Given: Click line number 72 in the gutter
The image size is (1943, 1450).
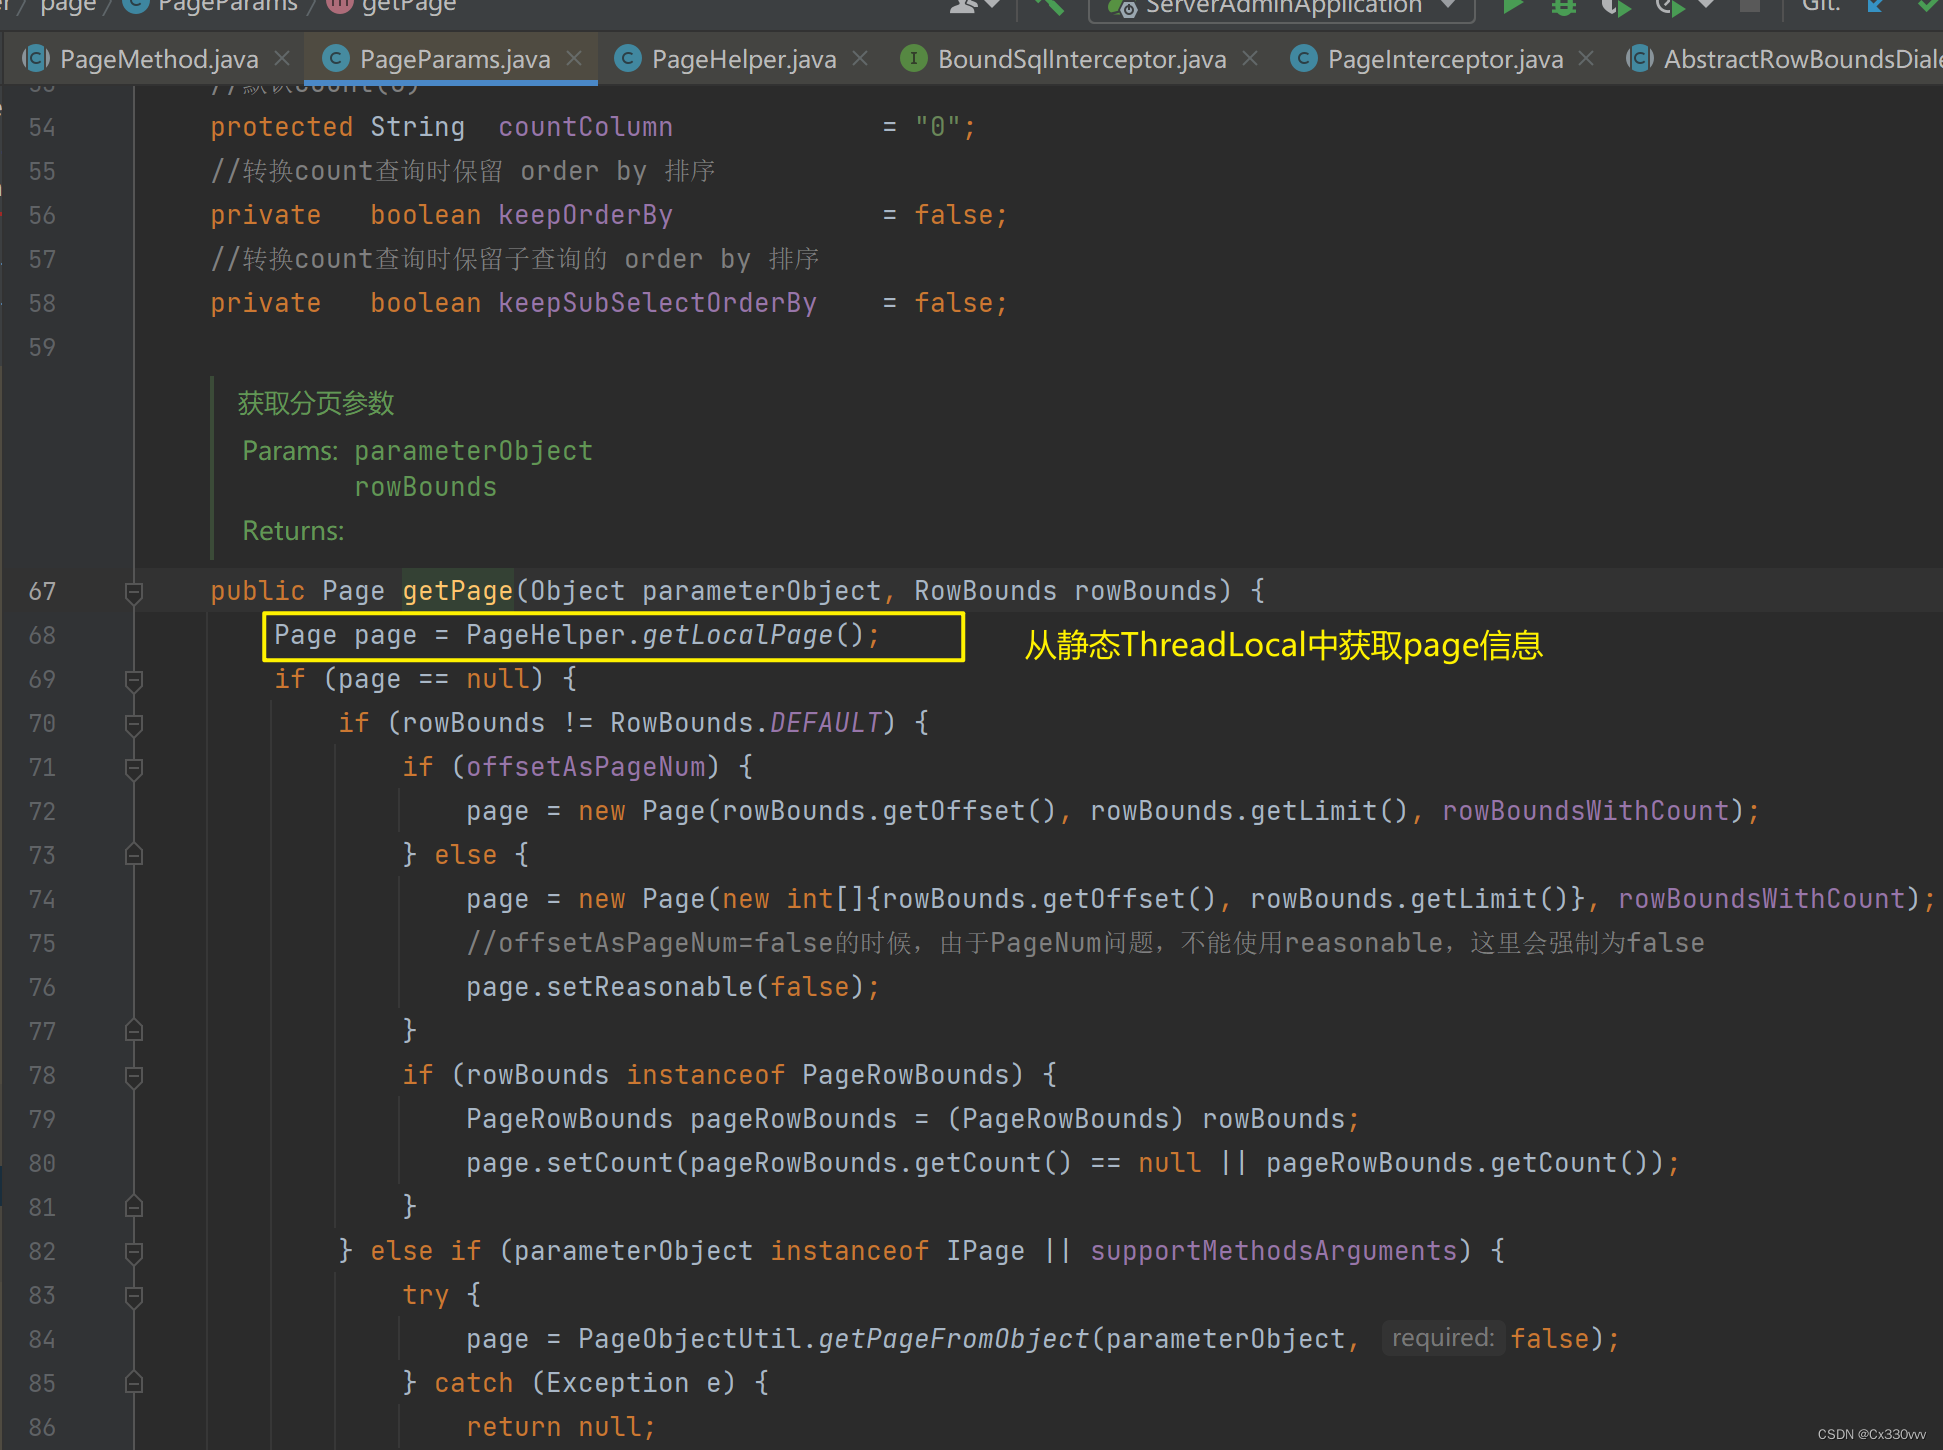Looking at the screenshot, I should (42, 812).
